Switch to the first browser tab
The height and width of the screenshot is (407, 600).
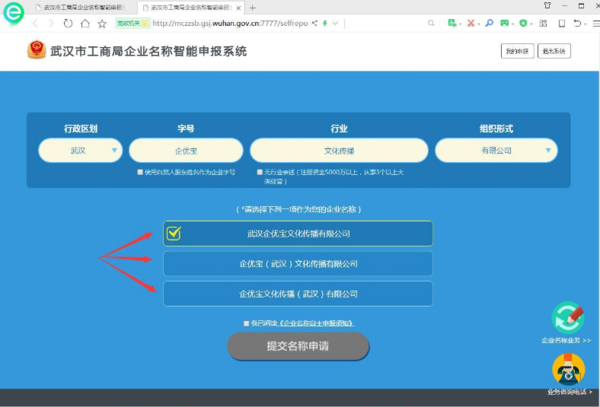pos(80,8)
